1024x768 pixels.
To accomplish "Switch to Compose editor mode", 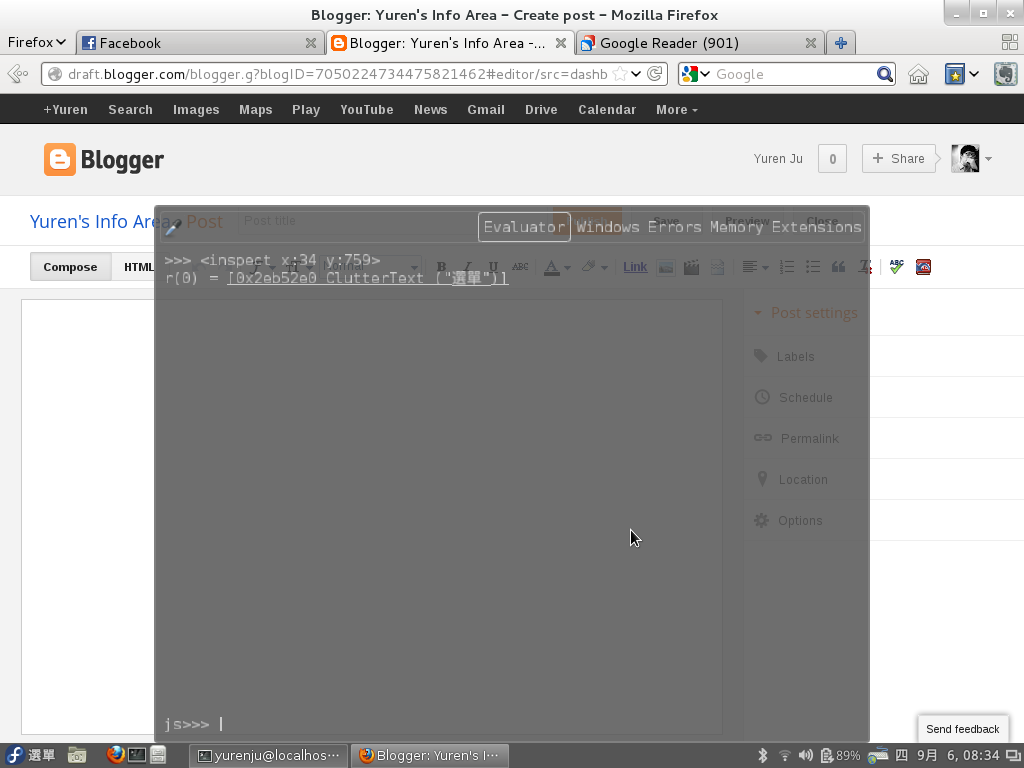I will click(x=71, y=267).
